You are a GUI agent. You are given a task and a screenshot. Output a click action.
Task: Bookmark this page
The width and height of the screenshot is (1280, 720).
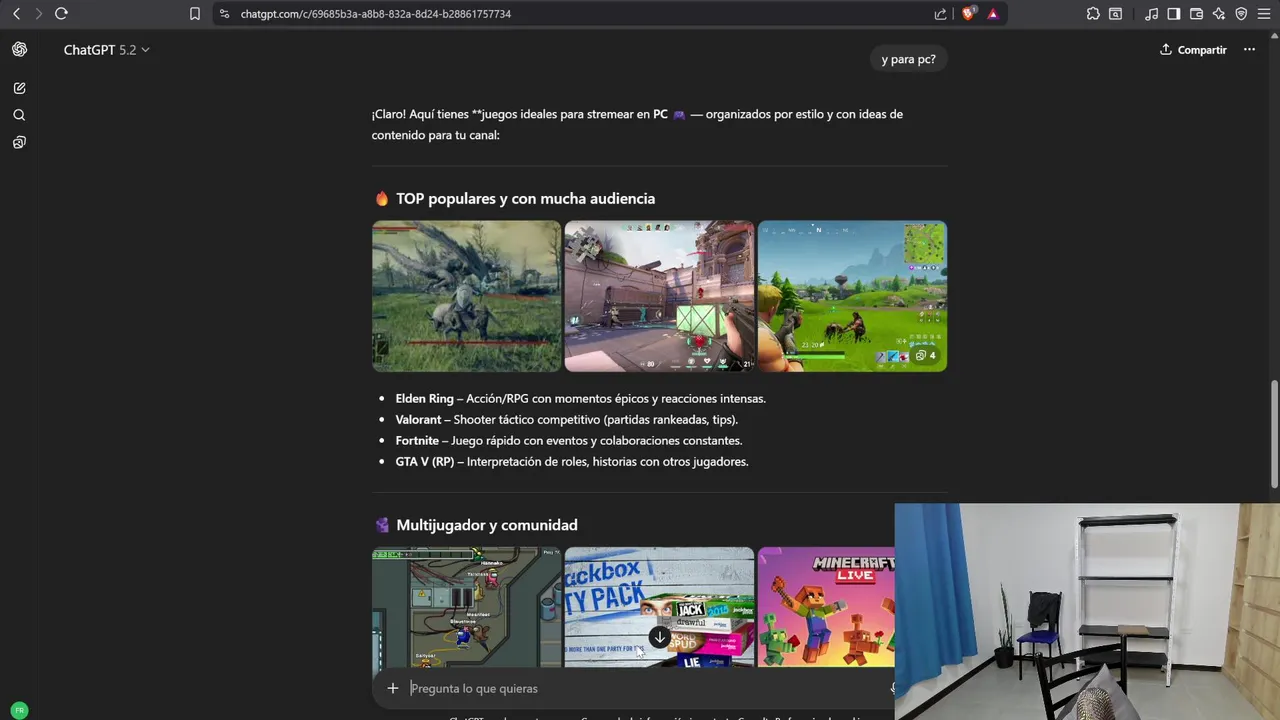(x=195, y=14)
